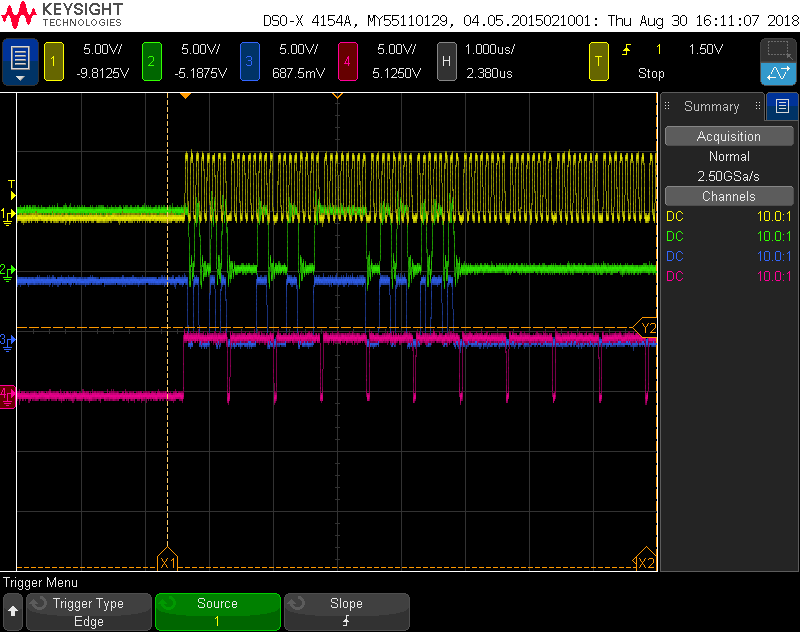
Task: Grab the left handle of Summary panel
Action: [x=667, y=106]
